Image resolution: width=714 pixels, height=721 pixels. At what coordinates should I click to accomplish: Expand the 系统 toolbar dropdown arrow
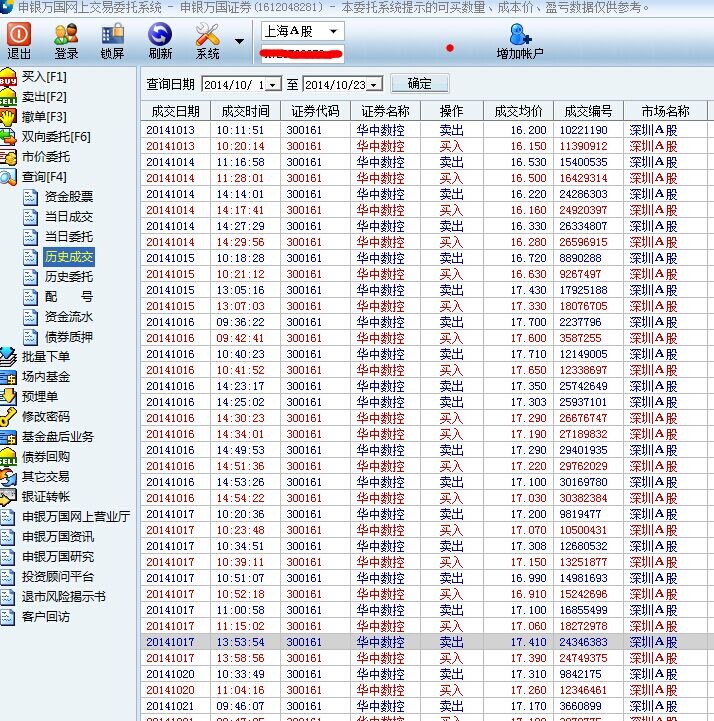239,41
